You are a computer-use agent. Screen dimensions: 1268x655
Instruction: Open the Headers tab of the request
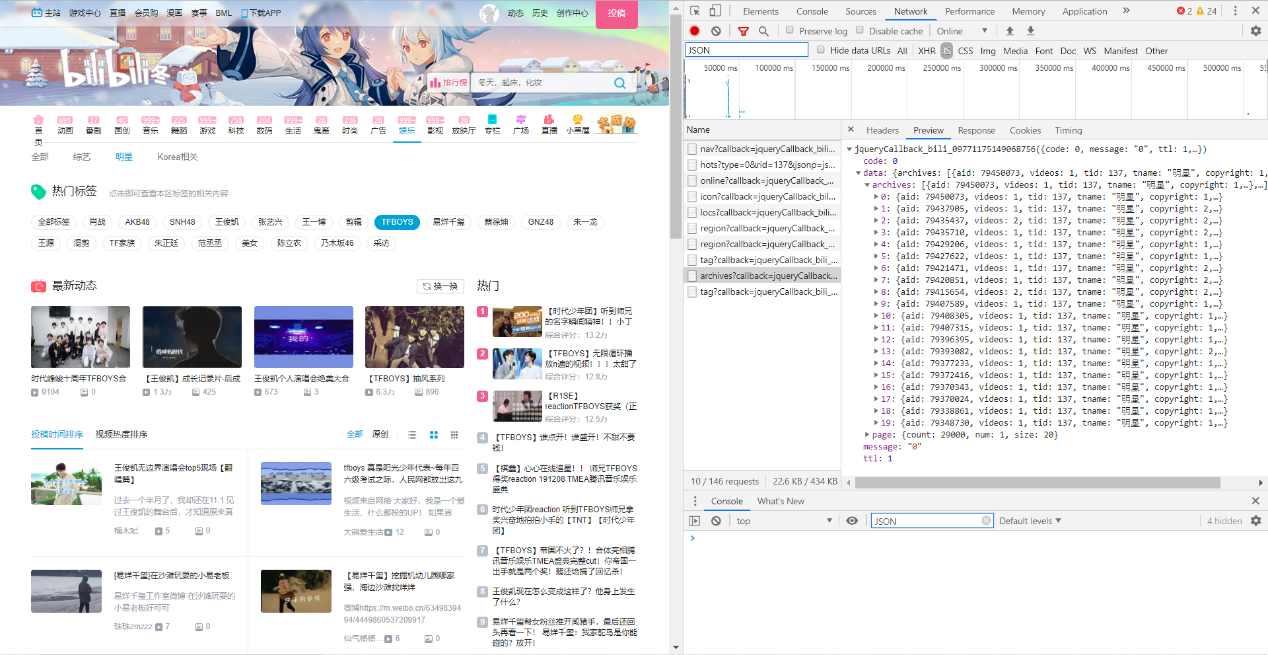click(x=882, y=130)
